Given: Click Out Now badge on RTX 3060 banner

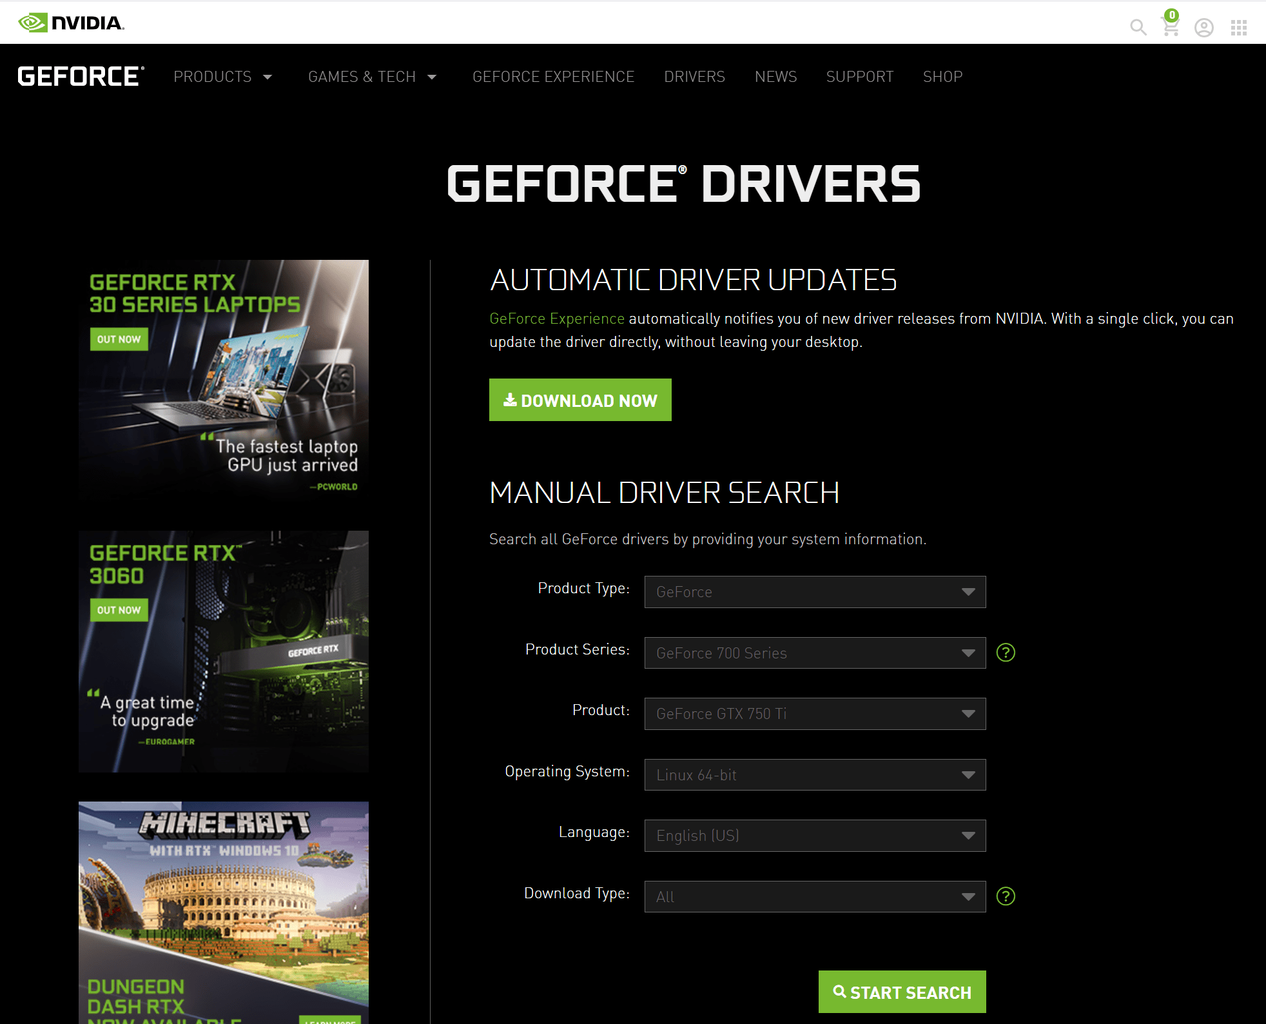Looking at the screenshot, I should (119, 610).
